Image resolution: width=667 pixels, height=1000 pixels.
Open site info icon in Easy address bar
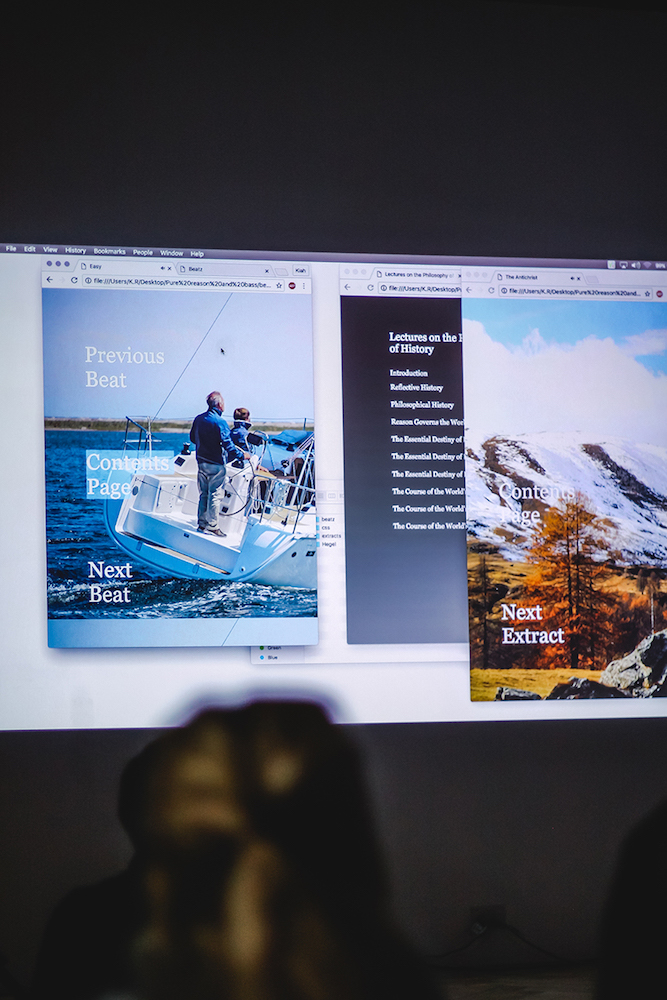tap(88, 281)
